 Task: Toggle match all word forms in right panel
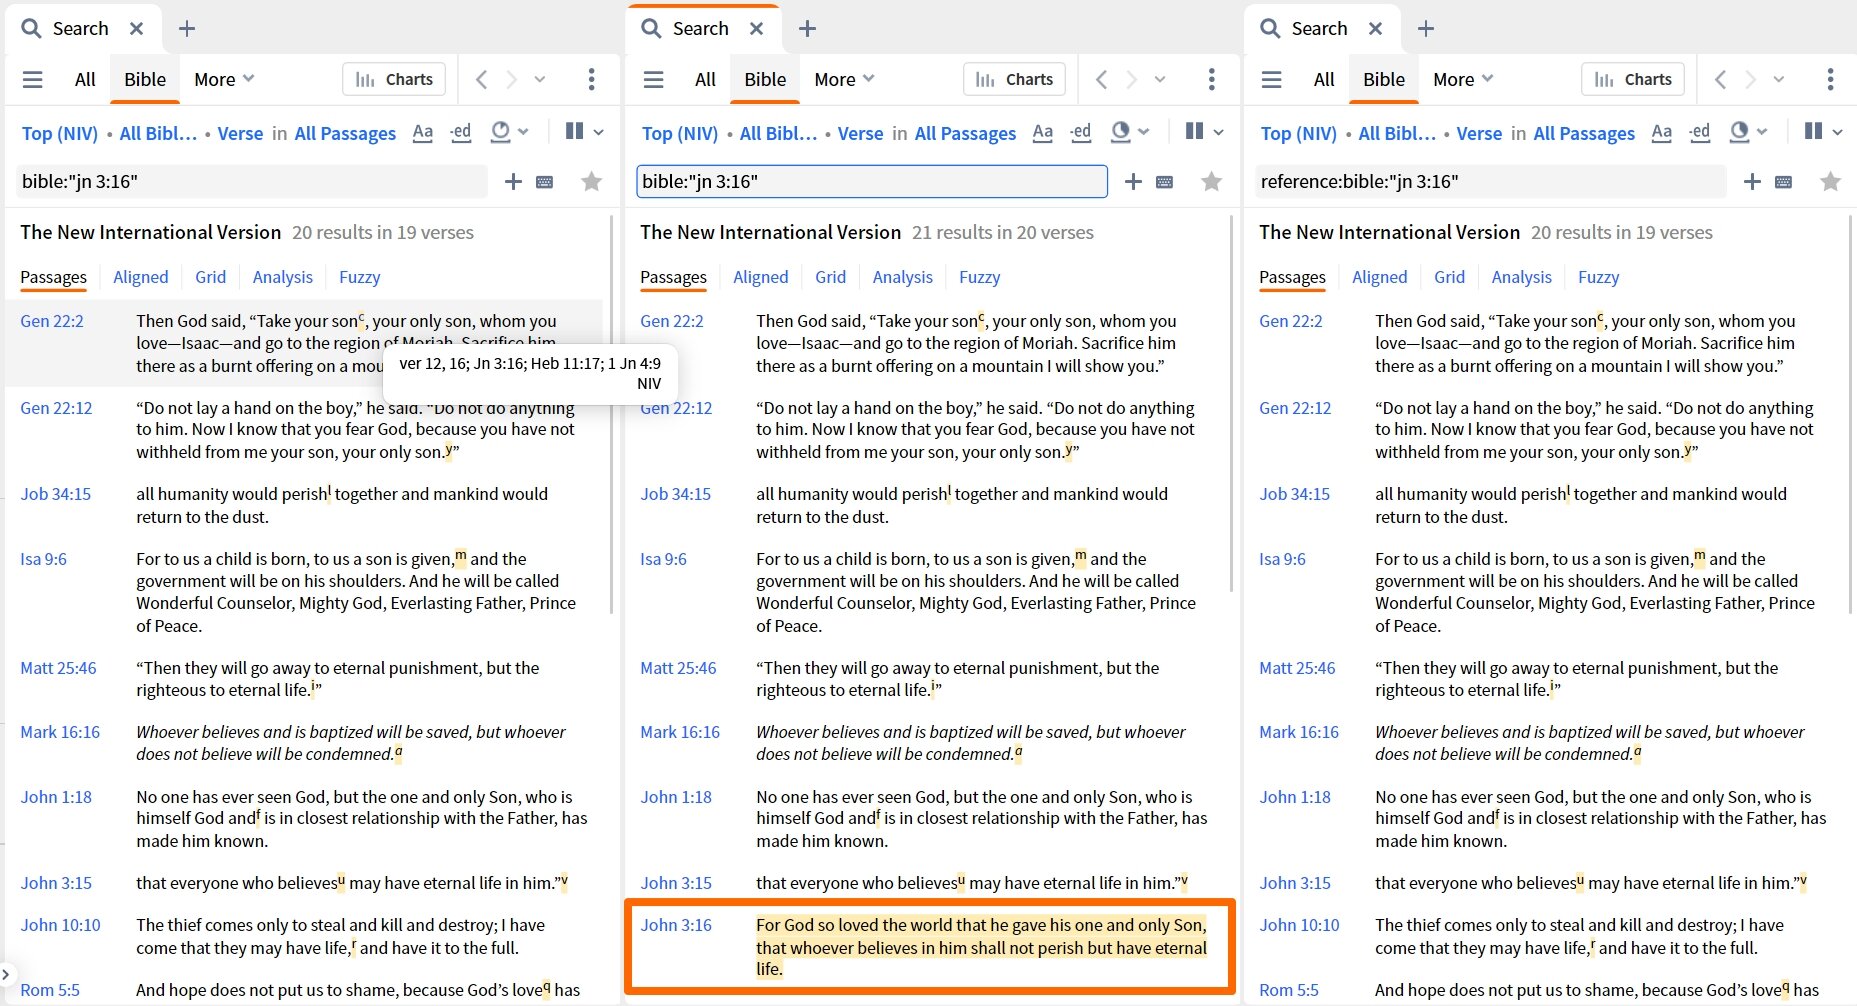click(x=1700, y=132)
